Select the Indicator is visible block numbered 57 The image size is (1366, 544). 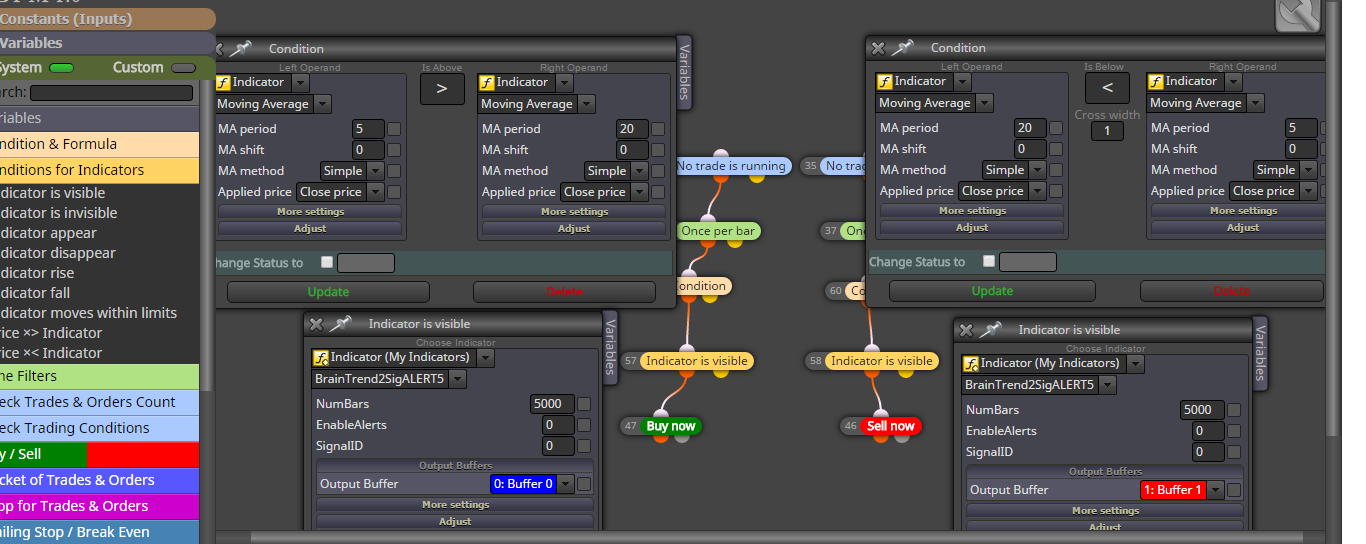pyautogui.click(x=696, y=361)
